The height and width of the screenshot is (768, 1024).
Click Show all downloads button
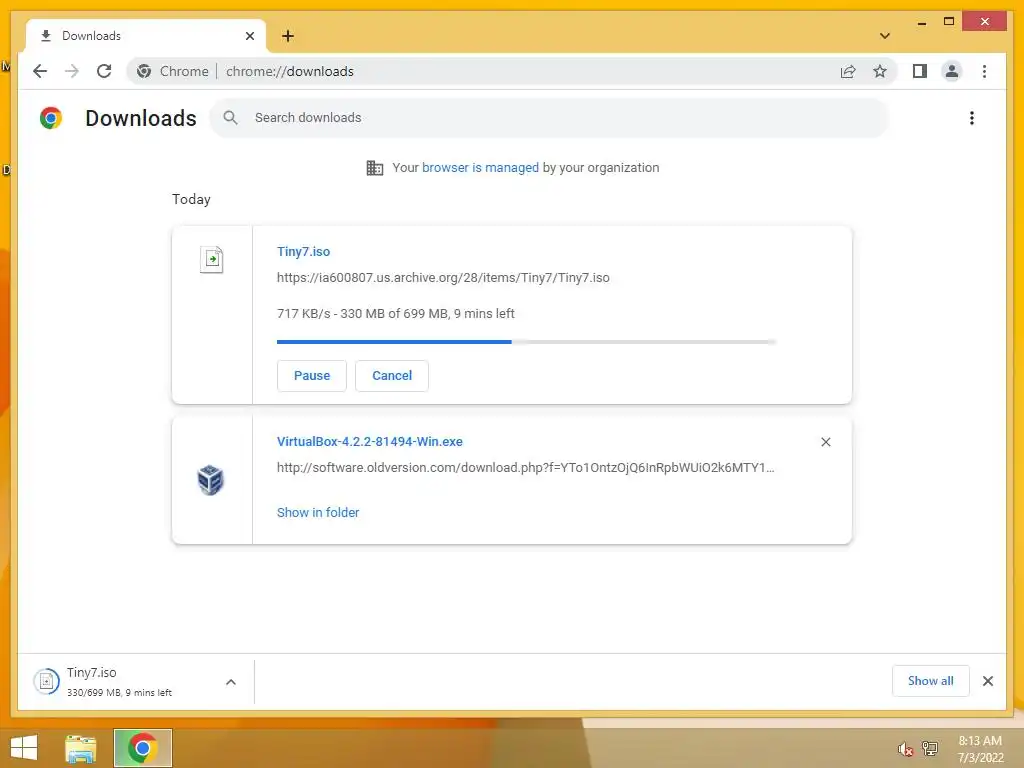[x=931, y=681]
